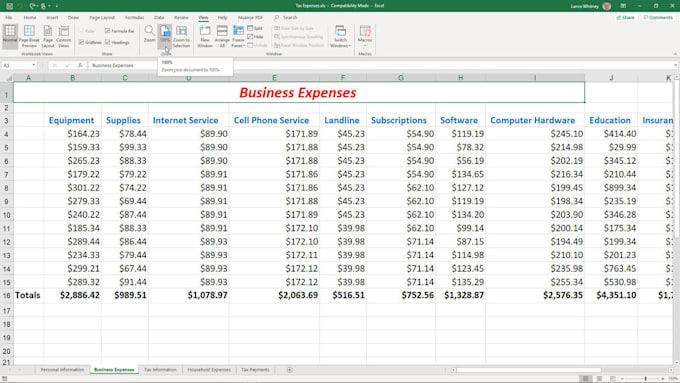Select Equipment total $2,886.42 cell
680x383 pixels.
(x=72, y=295)
